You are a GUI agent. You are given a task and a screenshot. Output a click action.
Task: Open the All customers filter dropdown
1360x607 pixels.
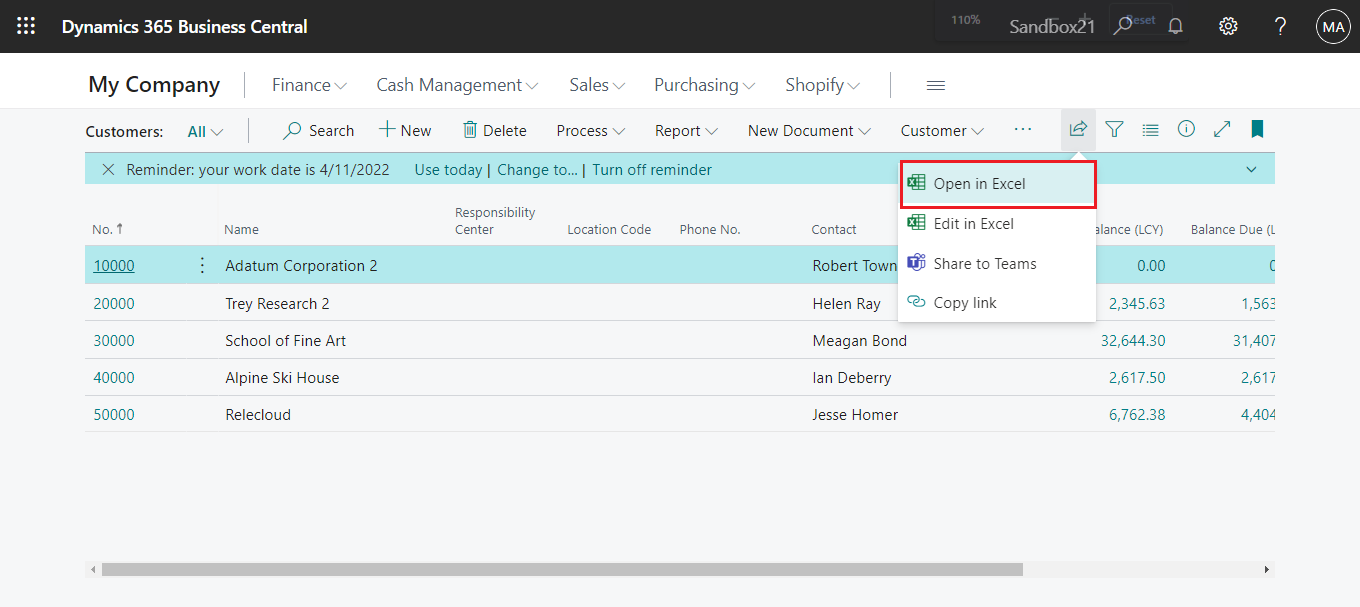tap(204, 131)
